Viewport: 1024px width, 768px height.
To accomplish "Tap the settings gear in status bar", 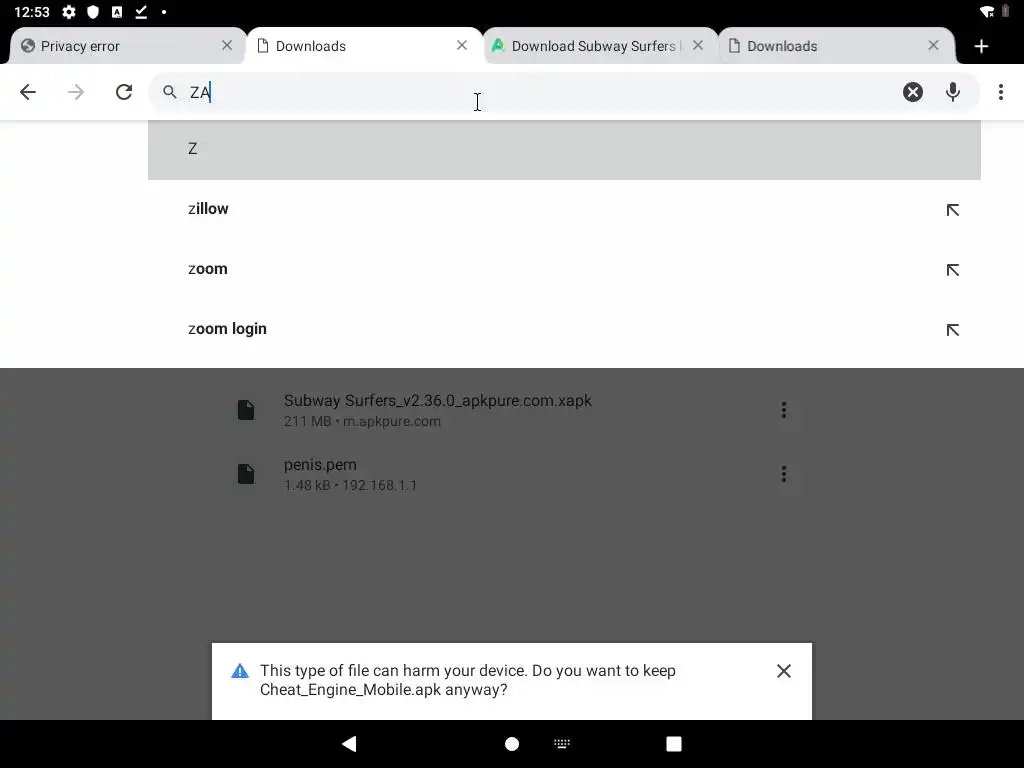I will (69, 12).
